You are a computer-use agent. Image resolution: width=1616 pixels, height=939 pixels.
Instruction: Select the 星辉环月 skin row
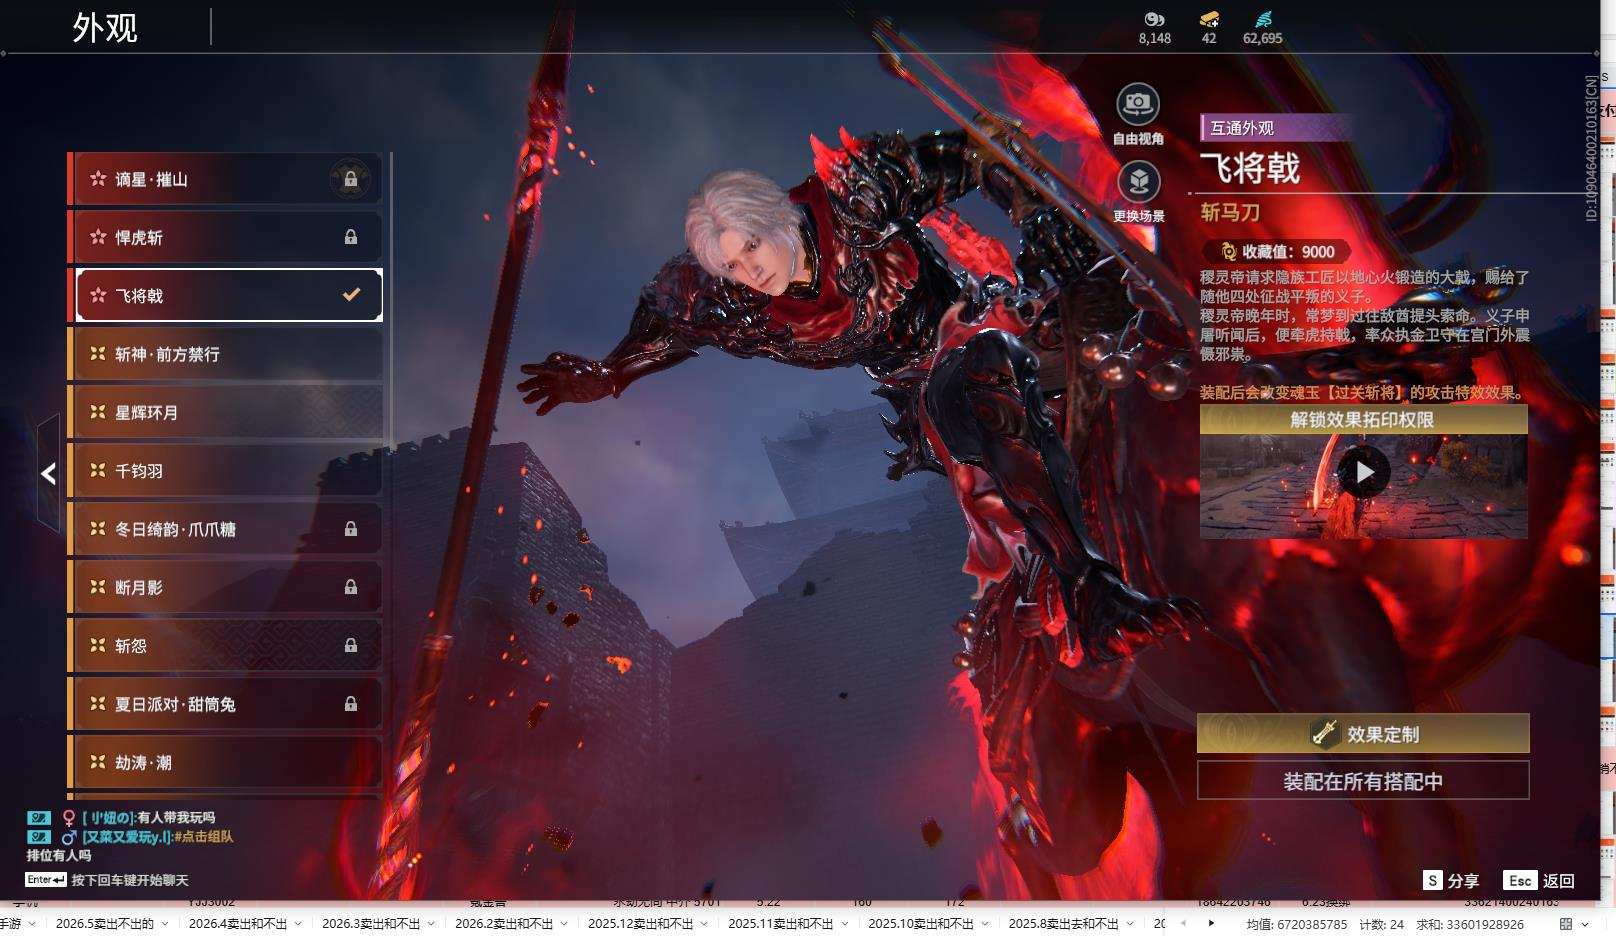(x=226, y=412)
